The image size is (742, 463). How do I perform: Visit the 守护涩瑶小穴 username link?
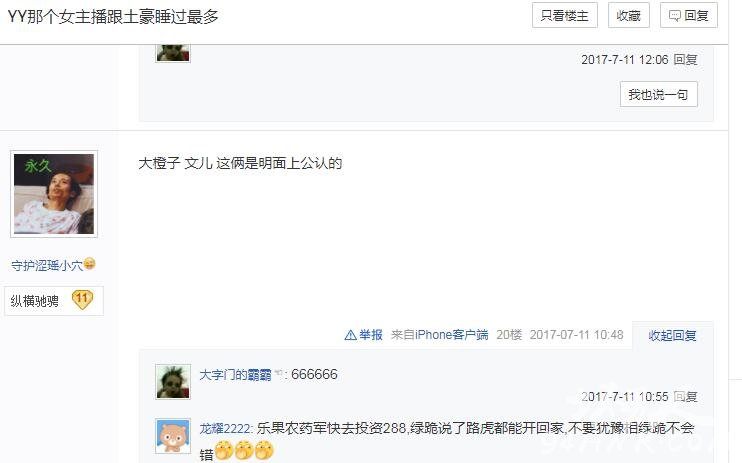click(x=47, y=265)
